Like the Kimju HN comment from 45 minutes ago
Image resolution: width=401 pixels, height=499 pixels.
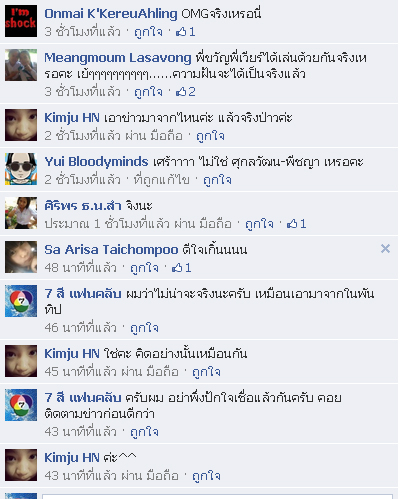tap(206, 372)
